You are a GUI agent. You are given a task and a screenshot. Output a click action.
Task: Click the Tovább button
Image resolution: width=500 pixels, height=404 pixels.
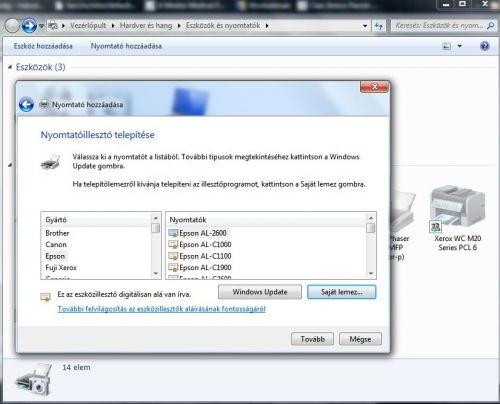coord(312,339)
